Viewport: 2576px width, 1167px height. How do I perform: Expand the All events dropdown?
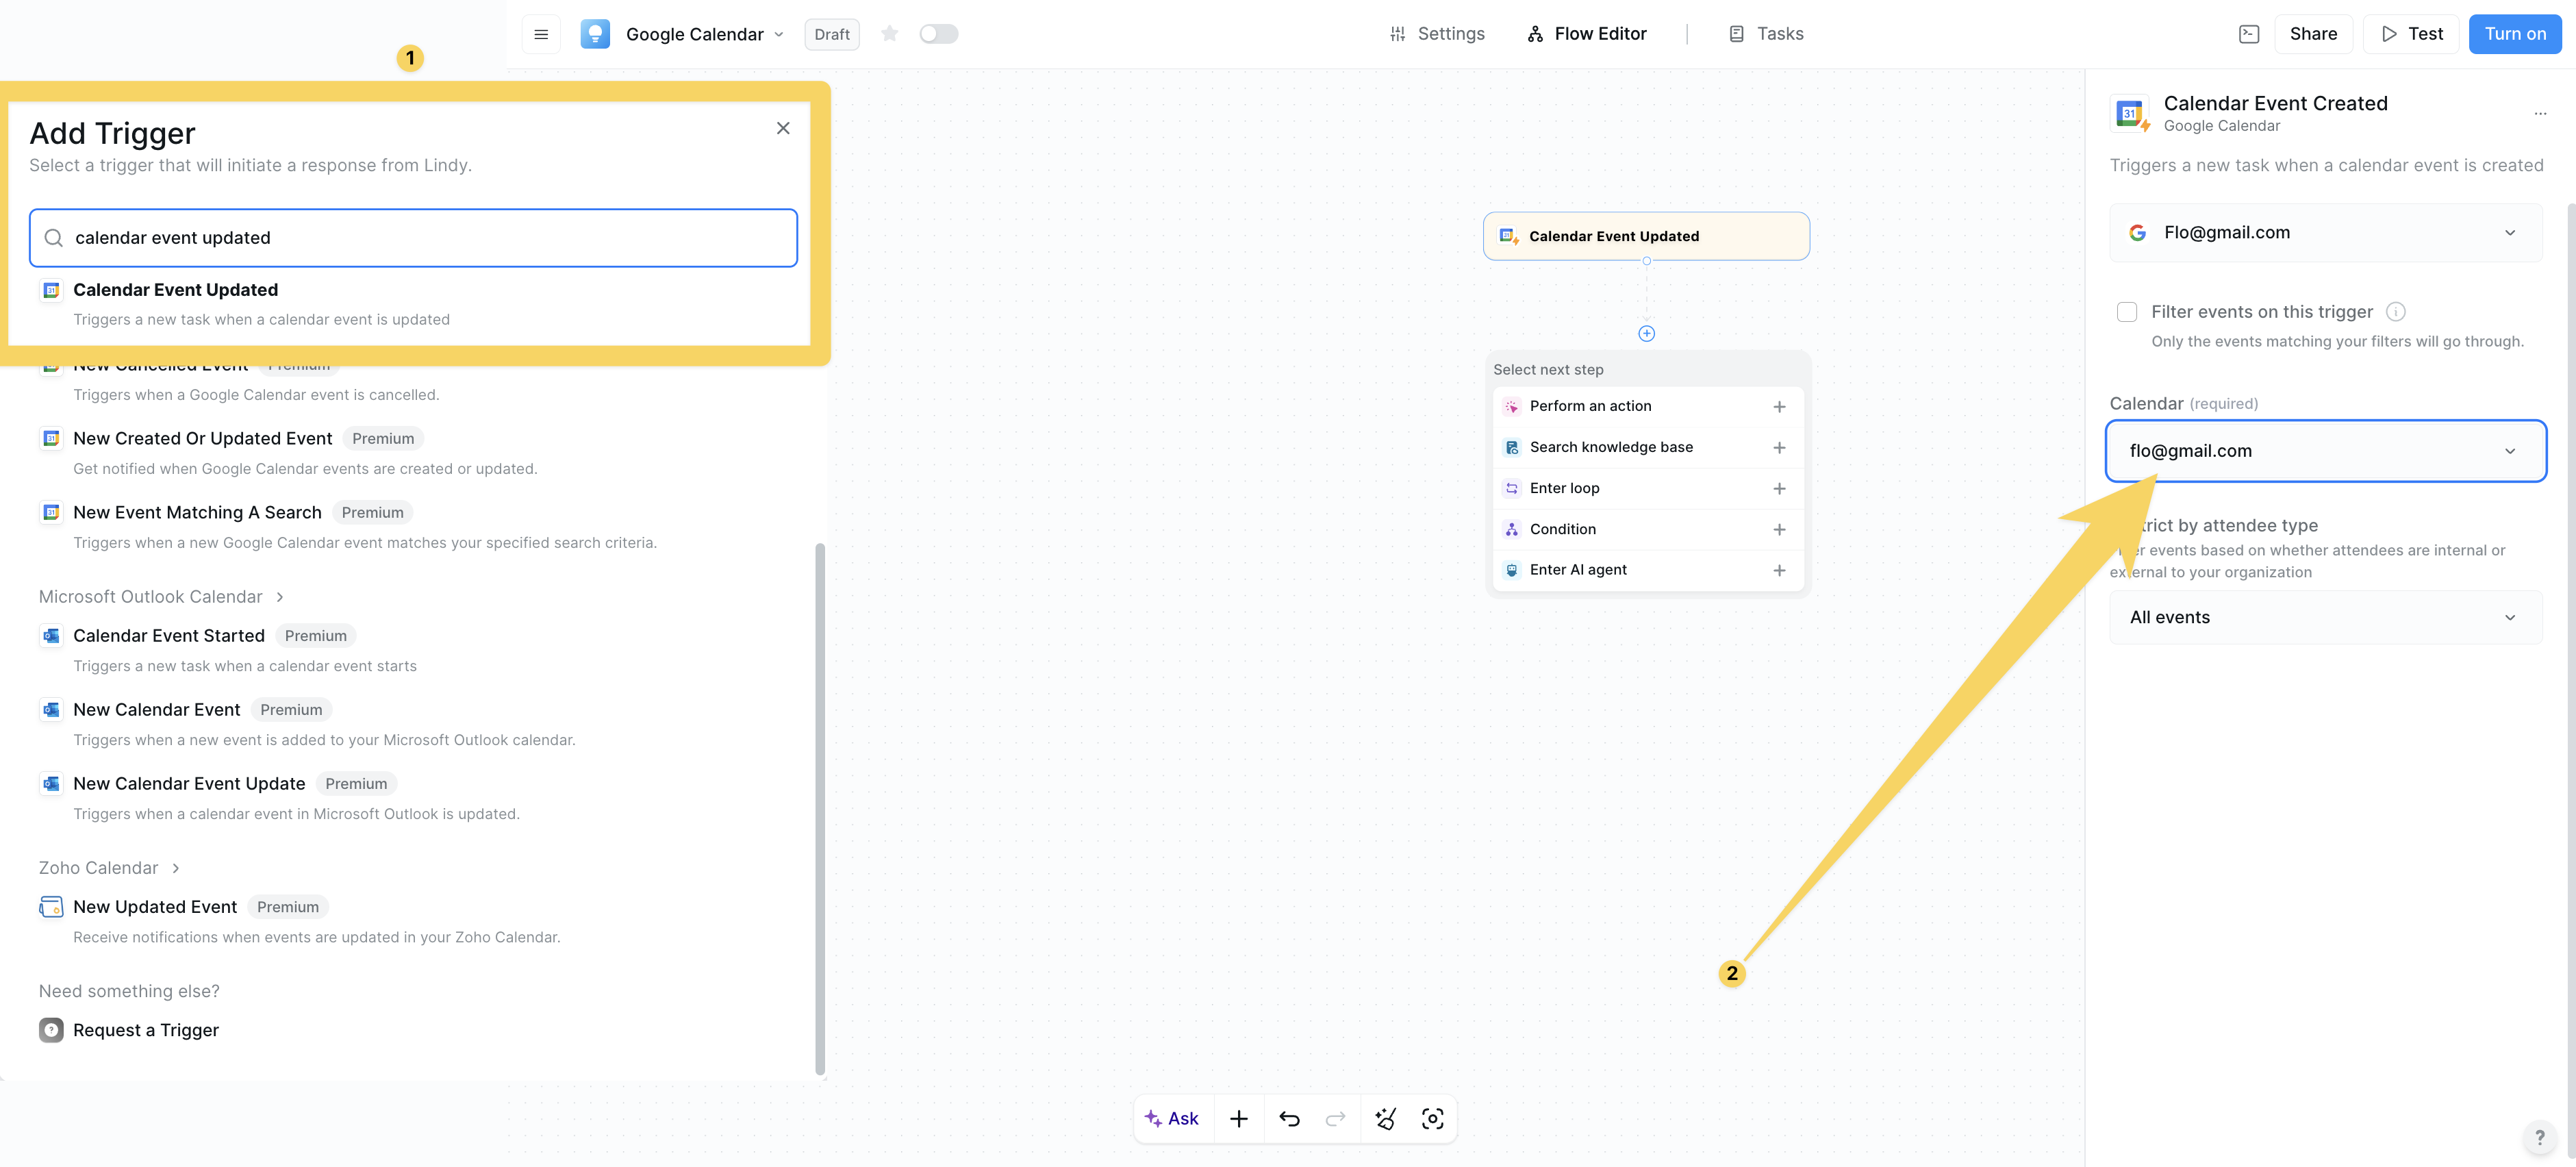click(x=2325, y=617)
